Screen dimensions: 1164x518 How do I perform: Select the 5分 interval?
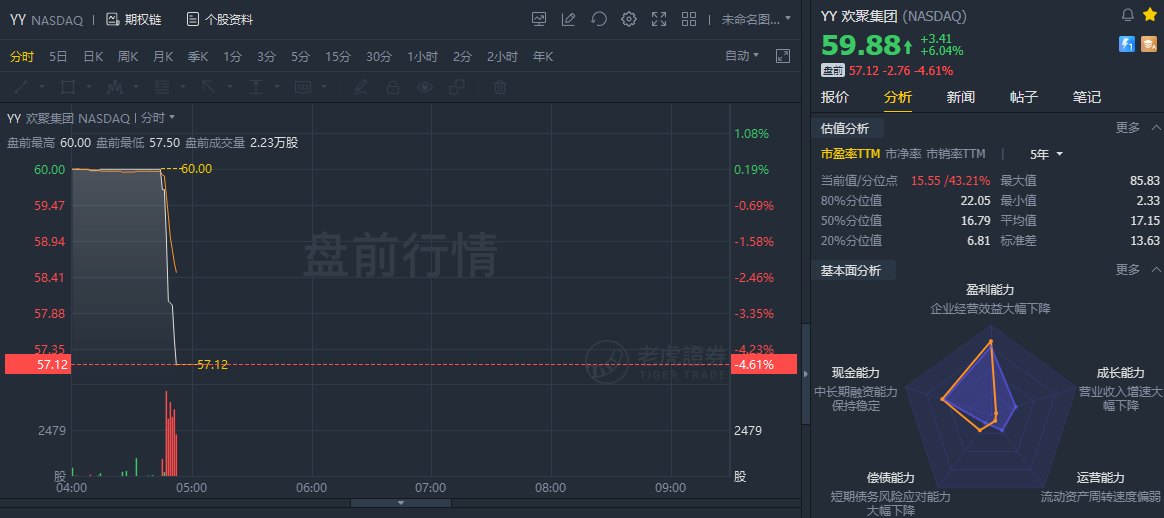click(x=301, y=56)
